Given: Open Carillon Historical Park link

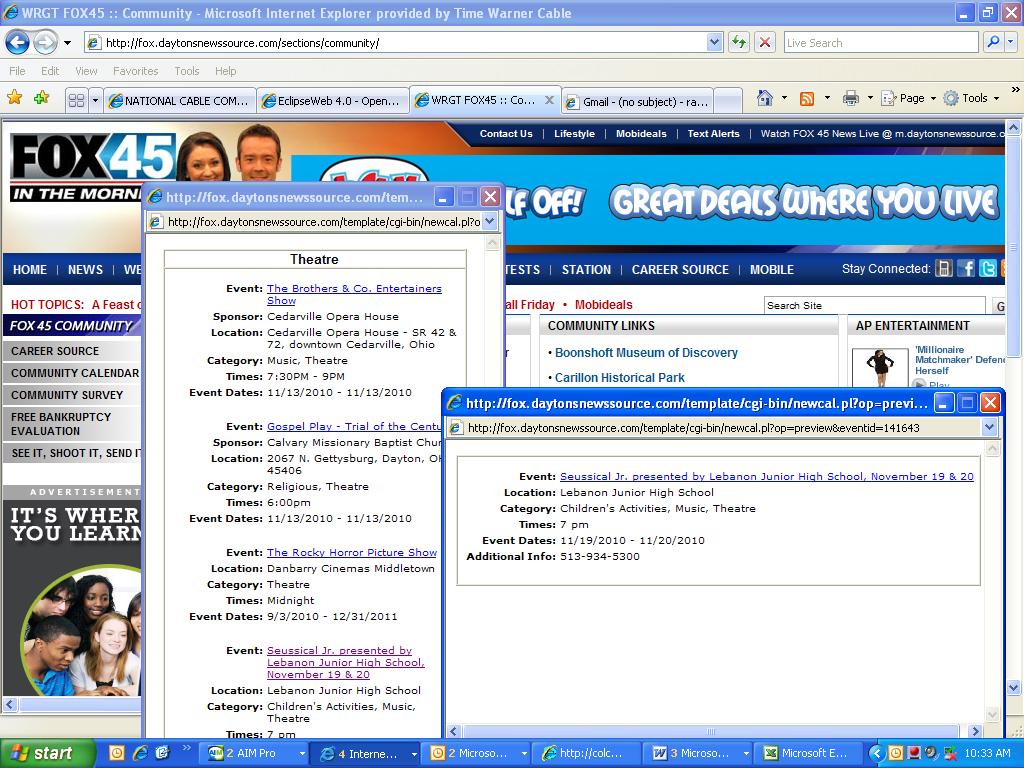Looking at the screenshot, I should [619, 377].
